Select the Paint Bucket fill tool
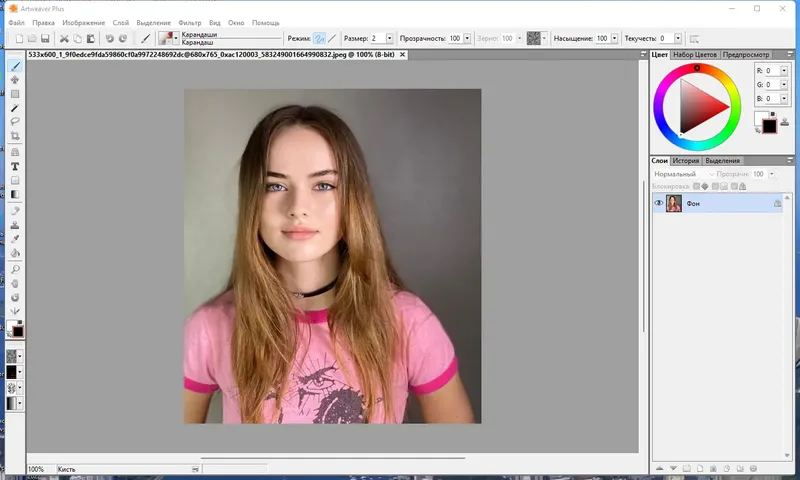 point(15,253)
